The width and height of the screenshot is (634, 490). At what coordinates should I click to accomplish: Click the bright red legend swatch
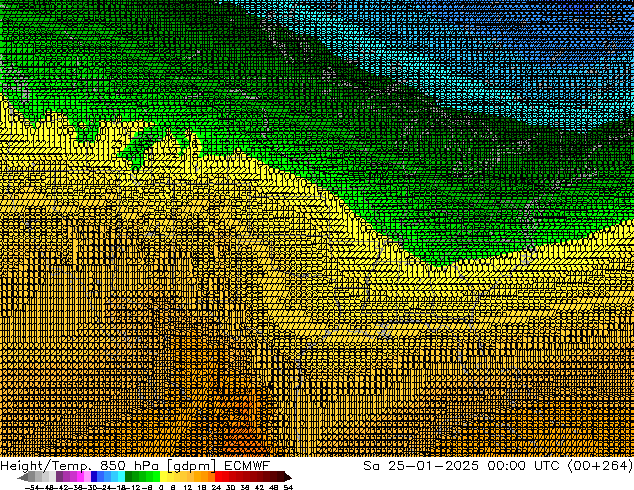218,476
